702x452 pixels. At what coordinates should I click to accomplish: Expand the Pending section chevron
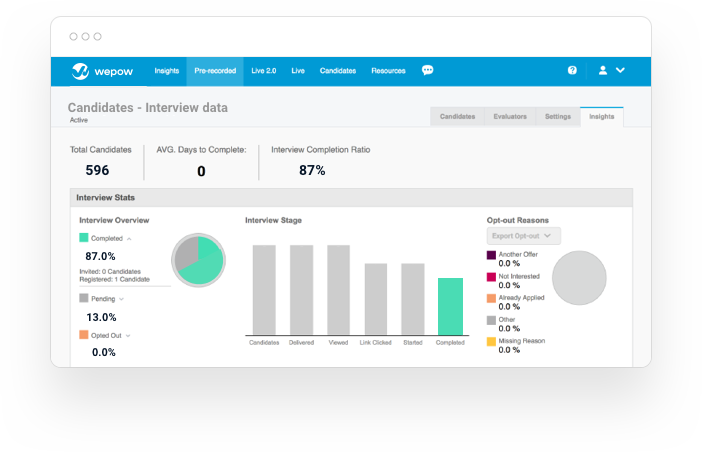point(121,299)
